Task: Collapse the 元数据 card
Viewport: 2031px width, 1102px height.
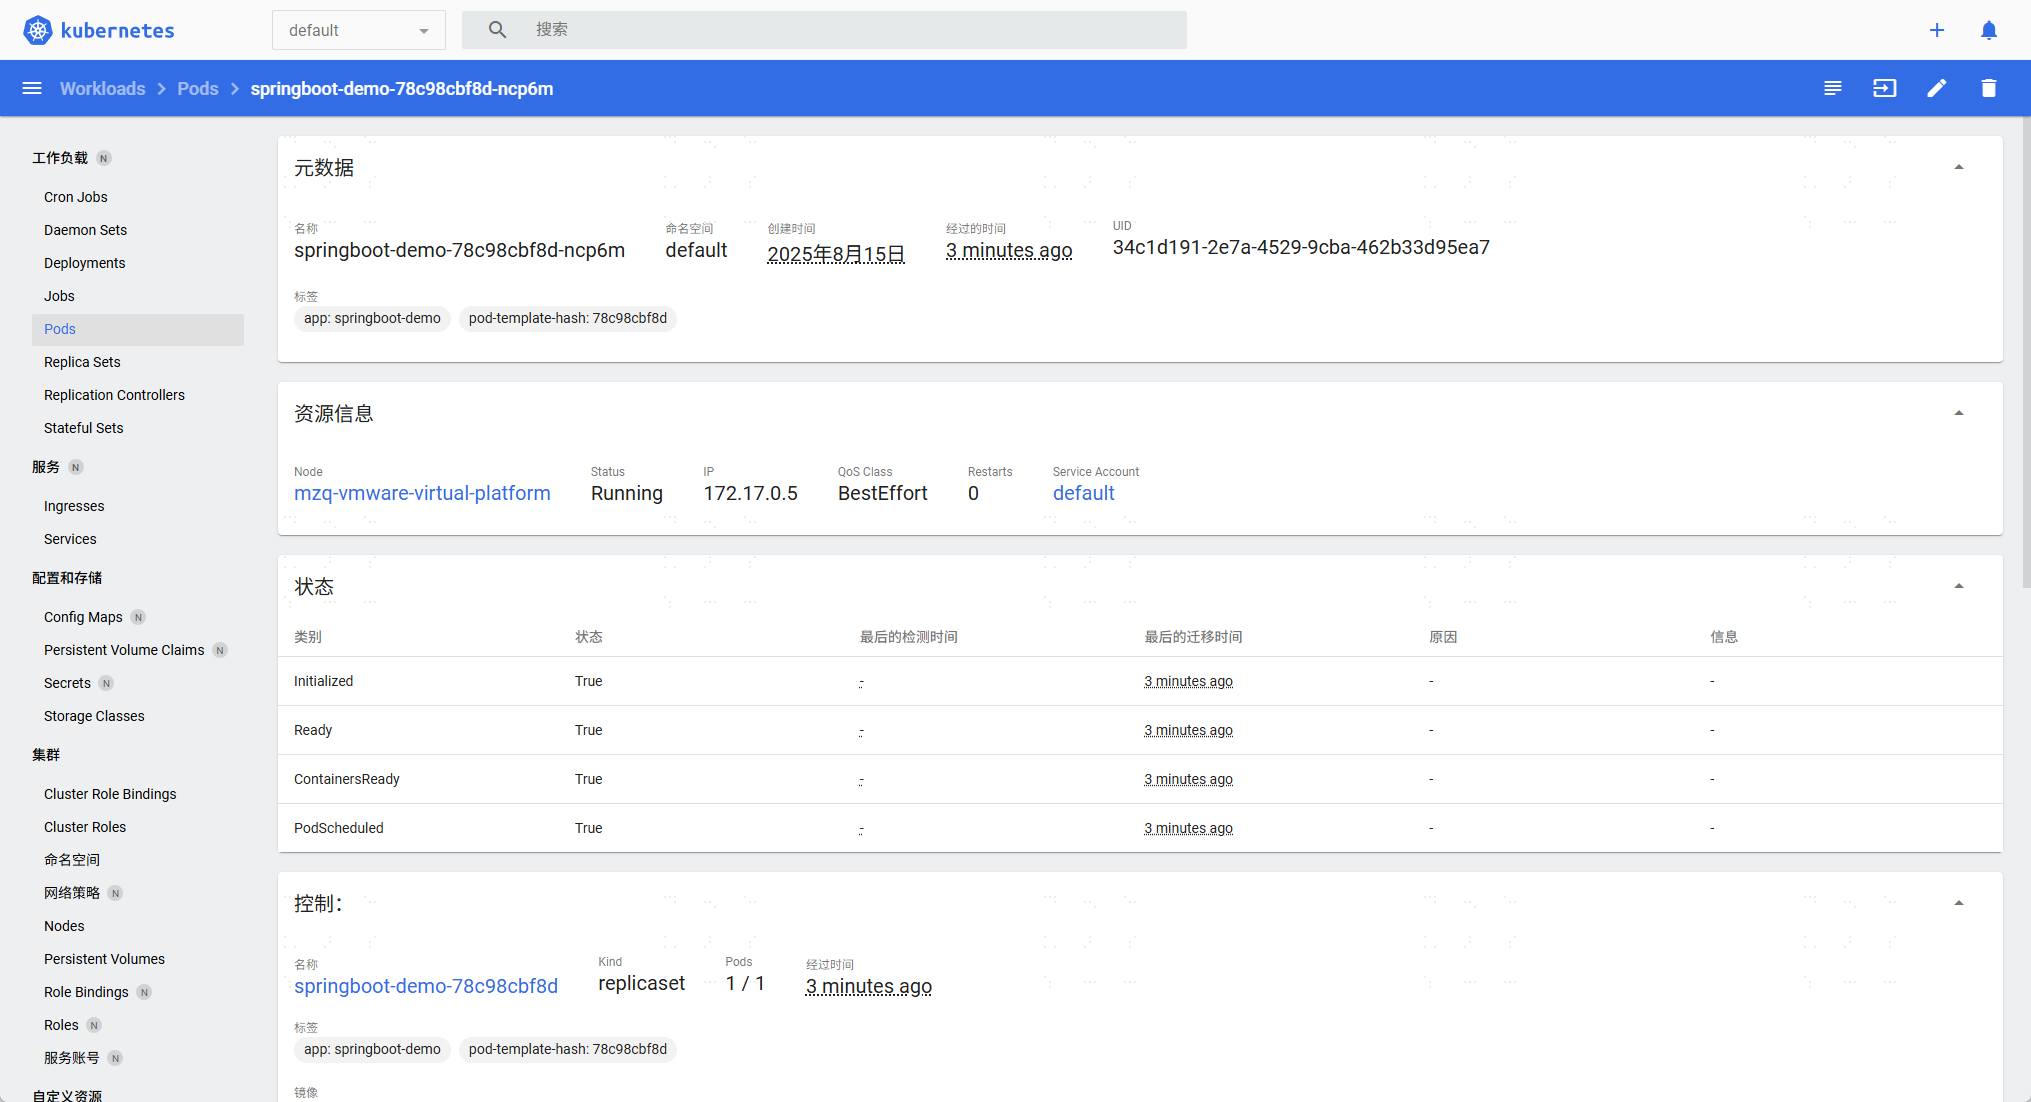Action: click(1958, 167)
